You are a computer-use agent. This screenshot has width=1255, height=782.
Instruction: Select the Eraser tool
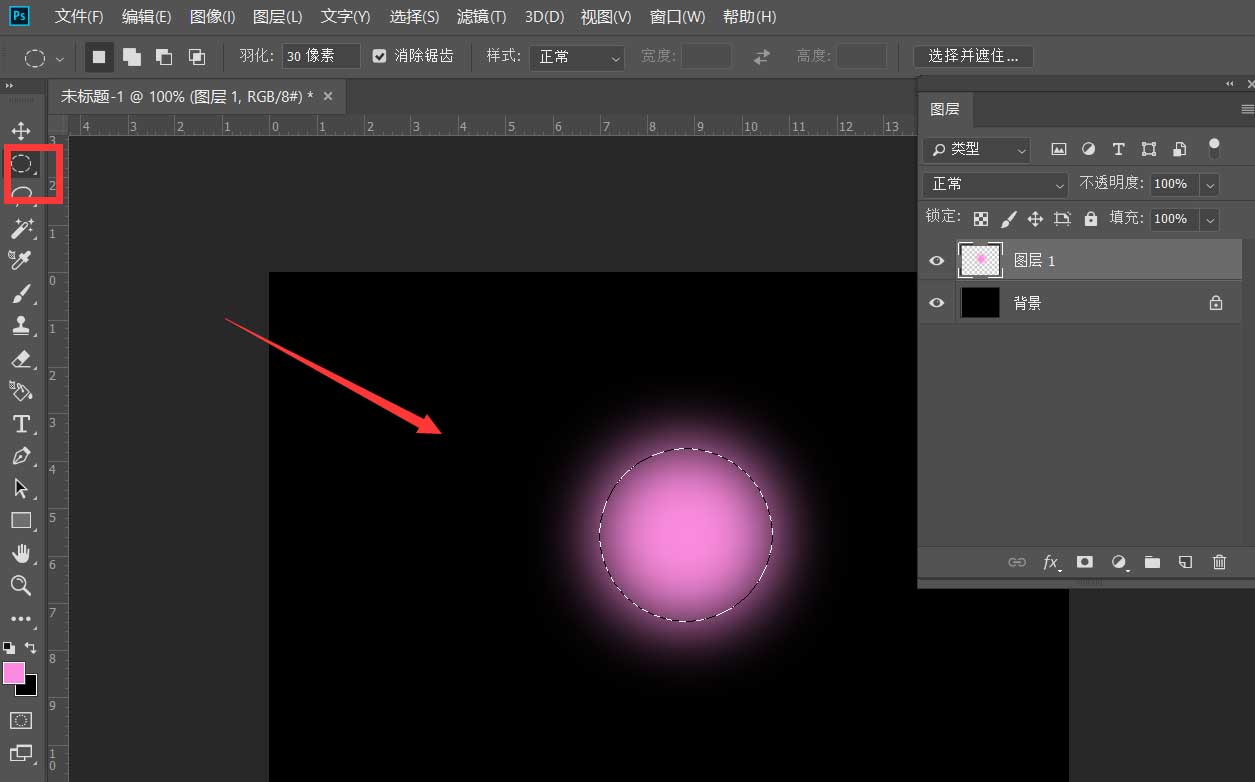coord(21,358)
